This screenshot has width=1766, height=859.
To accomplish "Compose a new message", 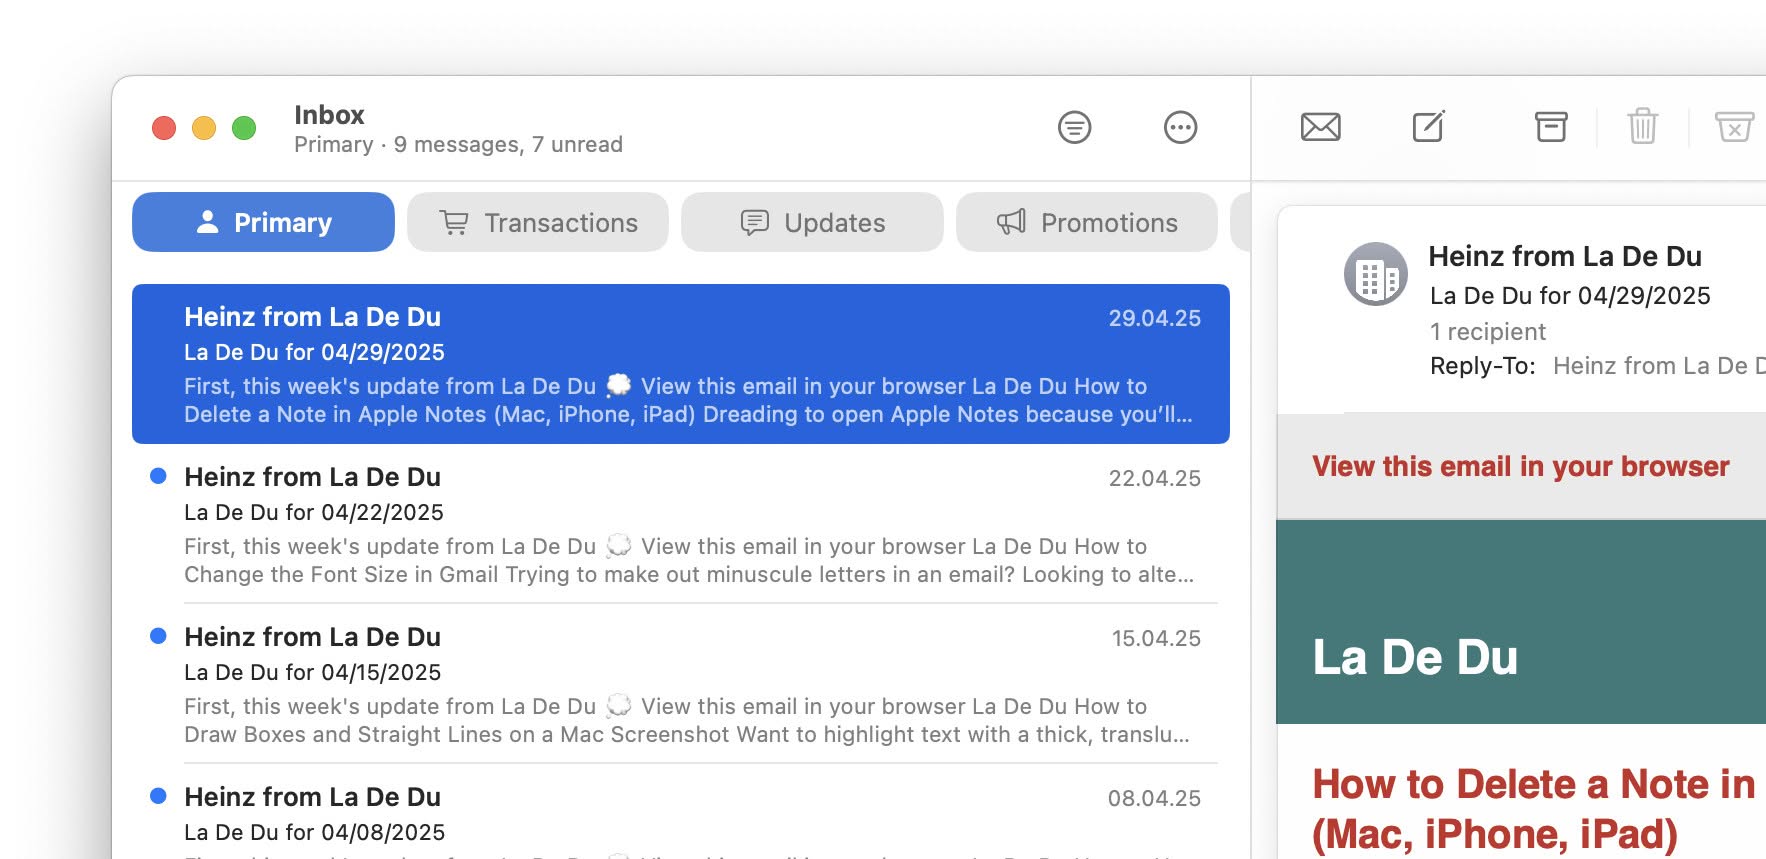I will tap(1428, 126).
